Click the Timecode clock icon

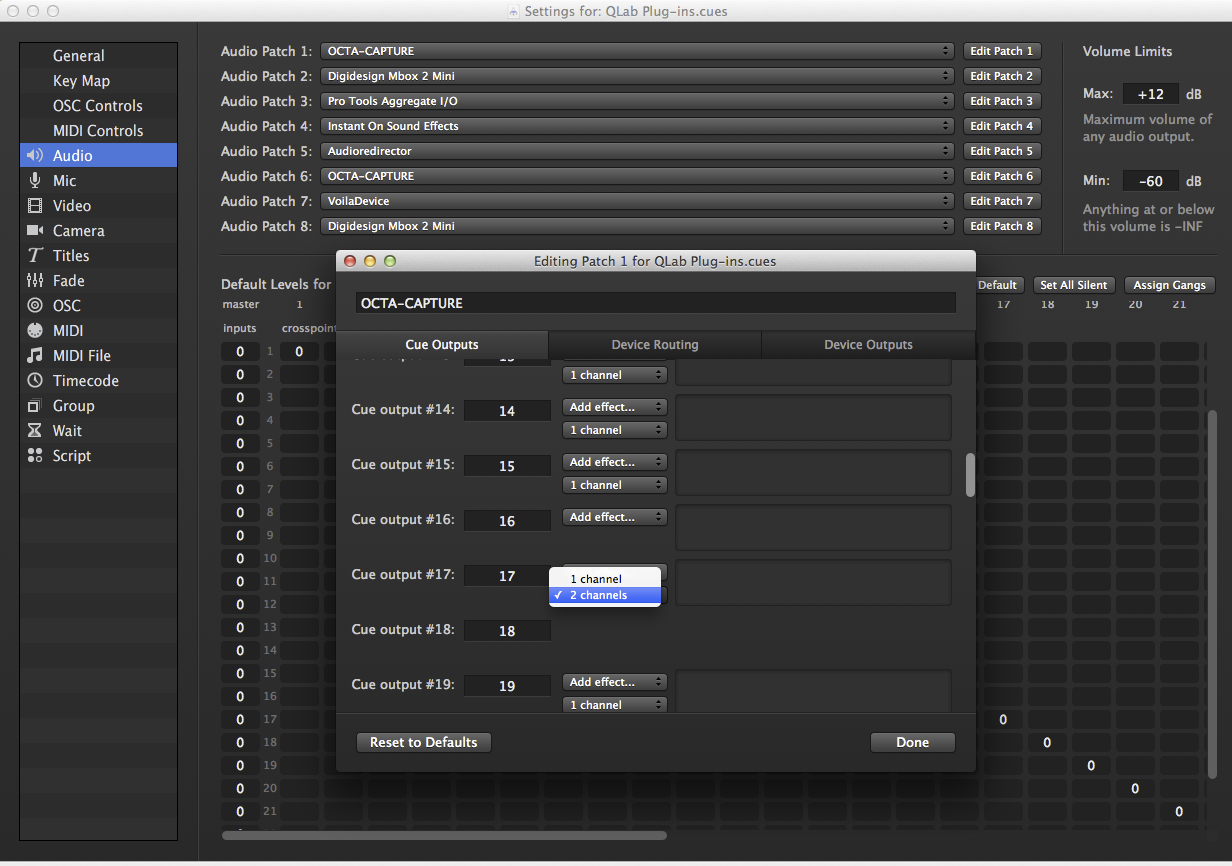35,381
